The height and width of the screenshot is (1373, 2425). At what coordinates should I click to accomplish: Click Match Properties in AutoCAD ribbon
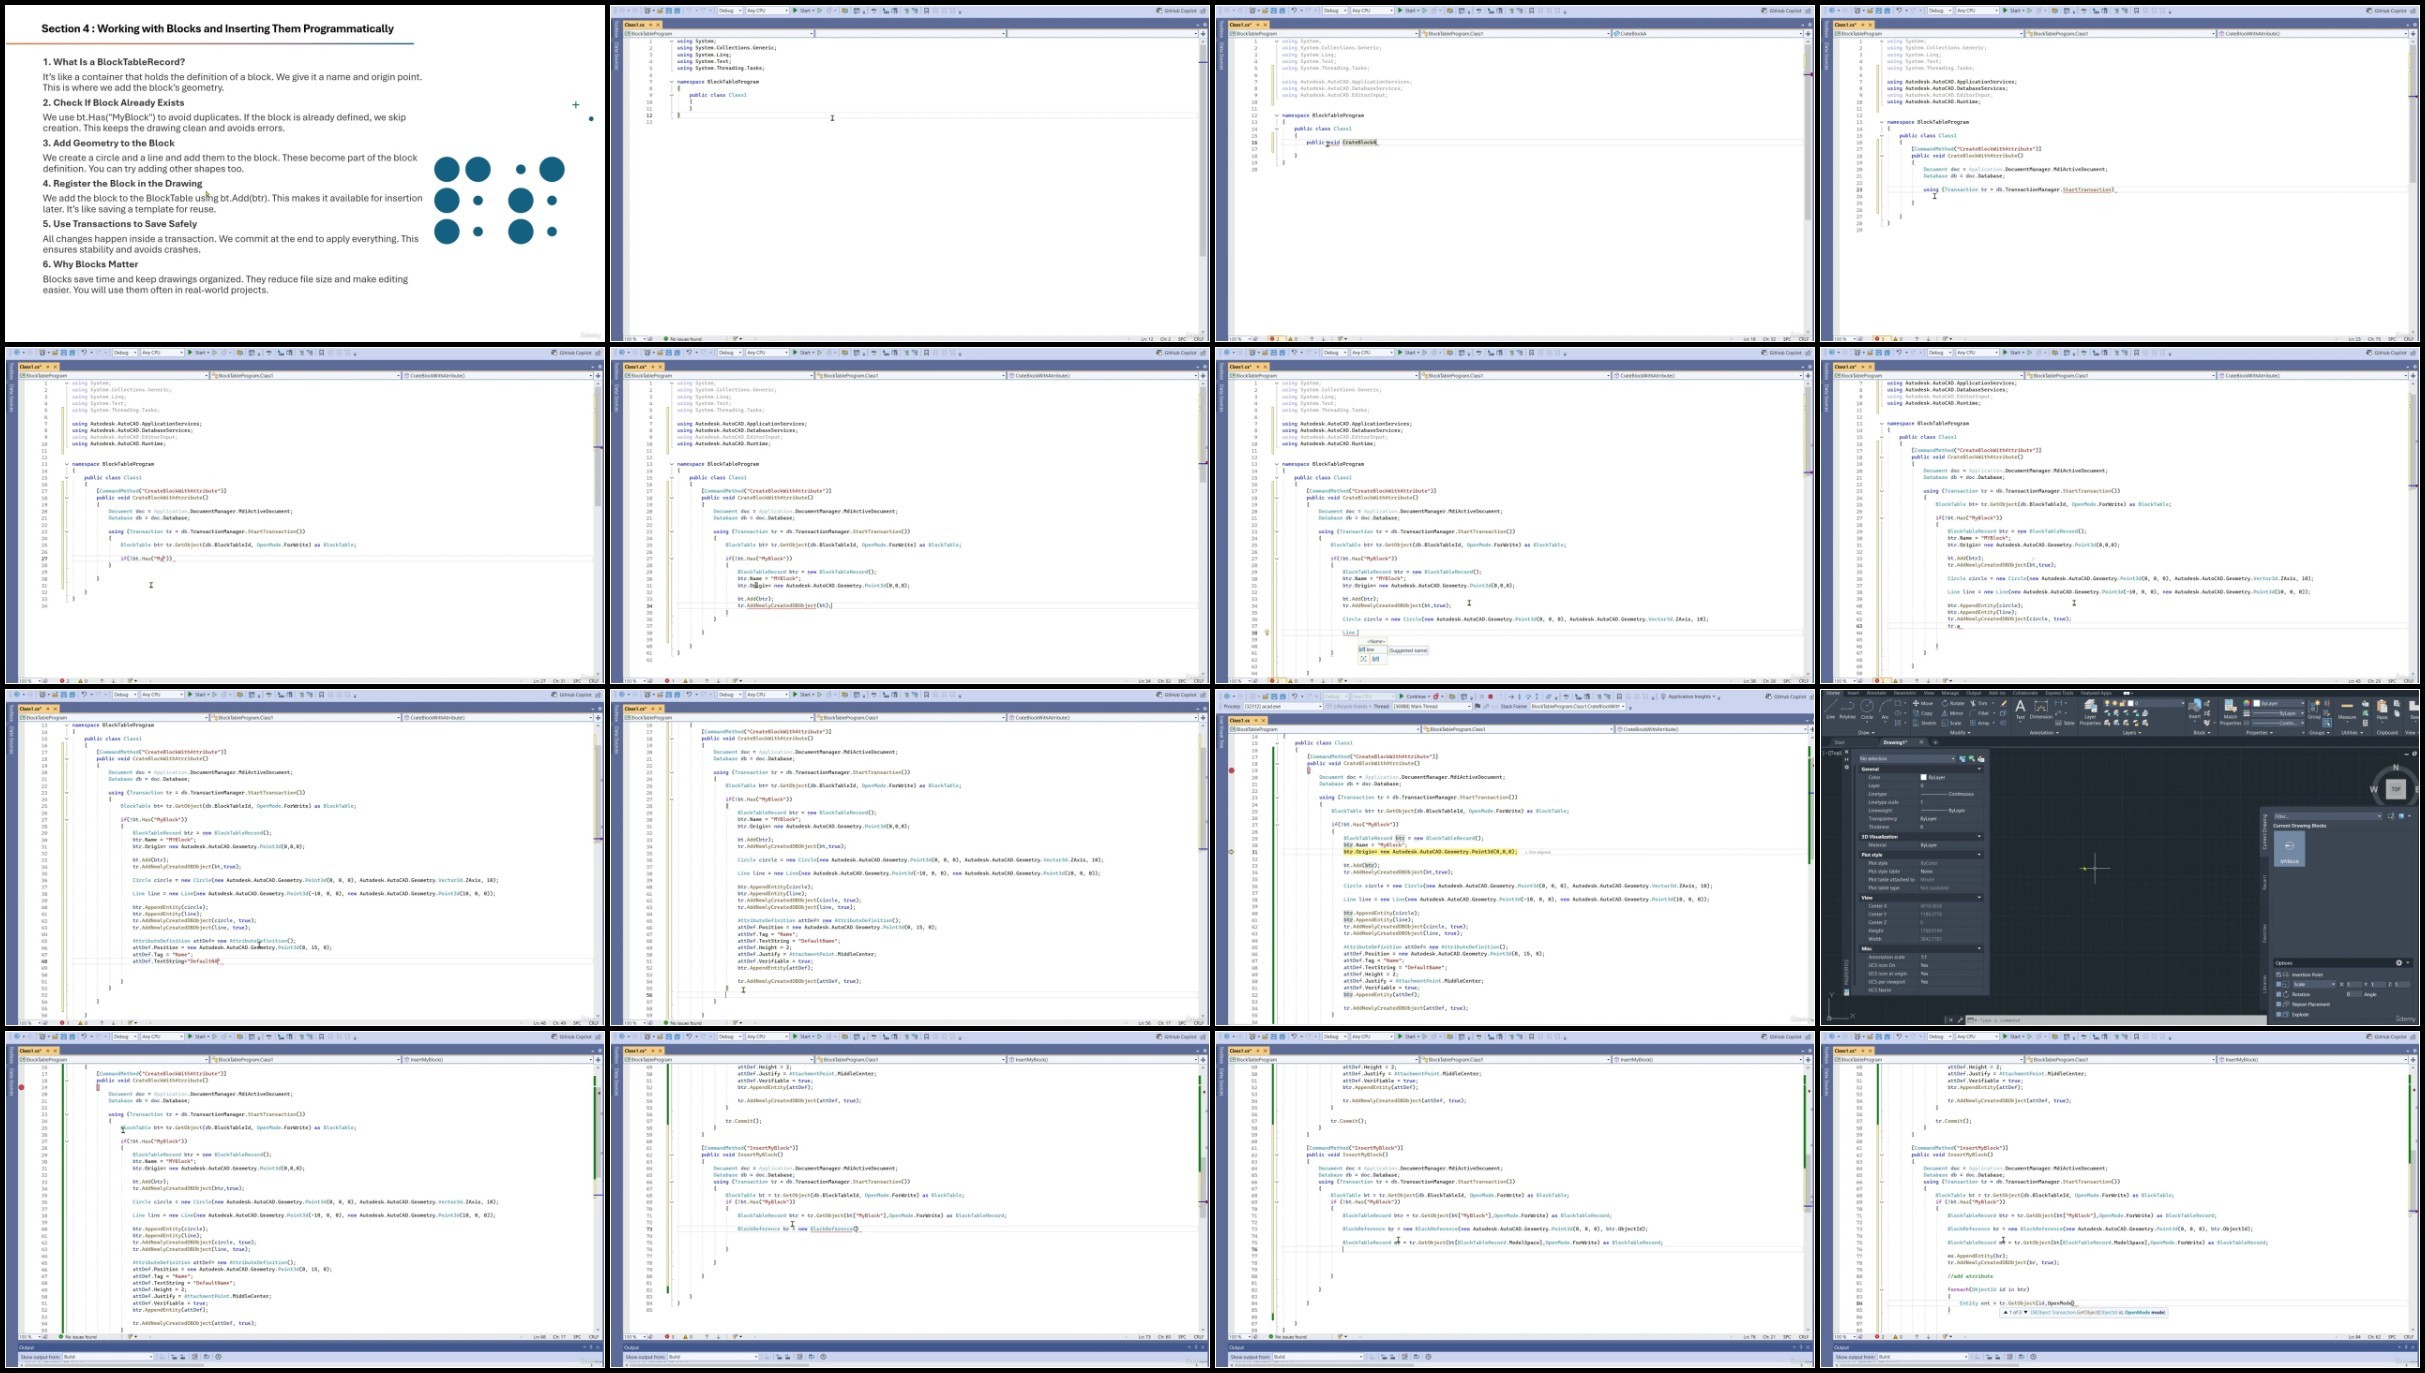tap(2230, 712)
